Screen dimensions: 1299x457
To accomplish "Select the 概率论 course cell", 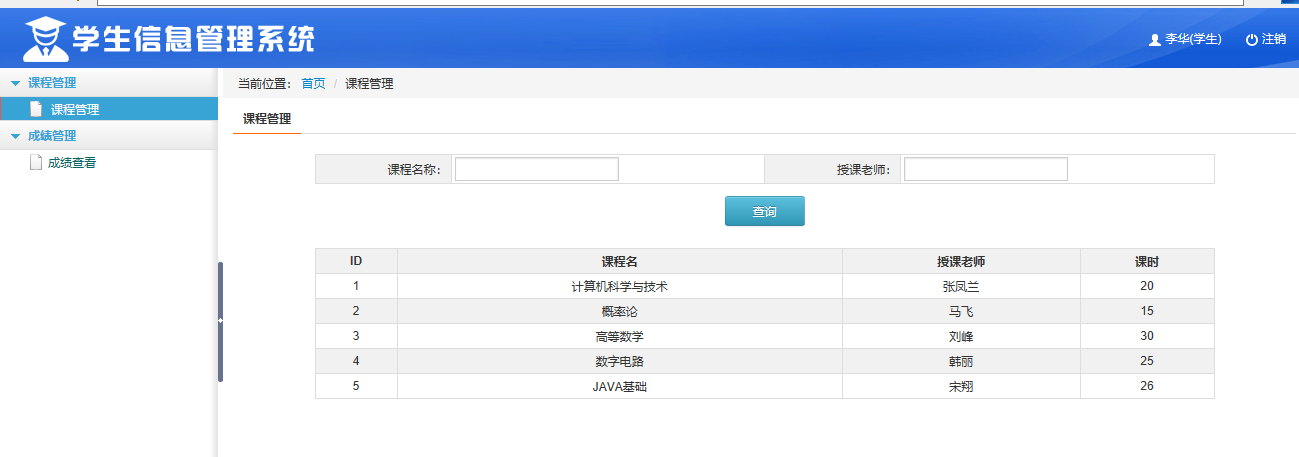I will tap(620, 311).
